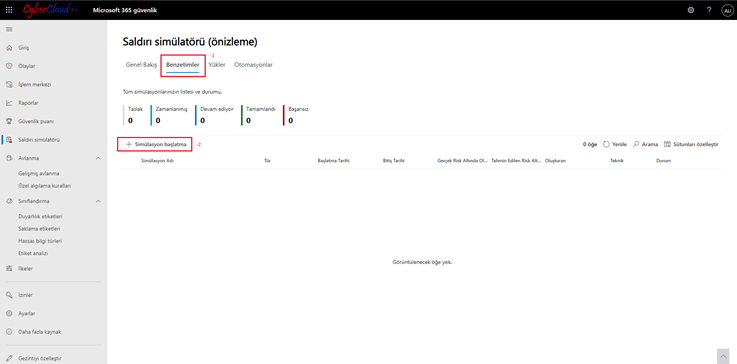Click the Giriş home icon
The image size is (737, 364).
tap(9, 48)
